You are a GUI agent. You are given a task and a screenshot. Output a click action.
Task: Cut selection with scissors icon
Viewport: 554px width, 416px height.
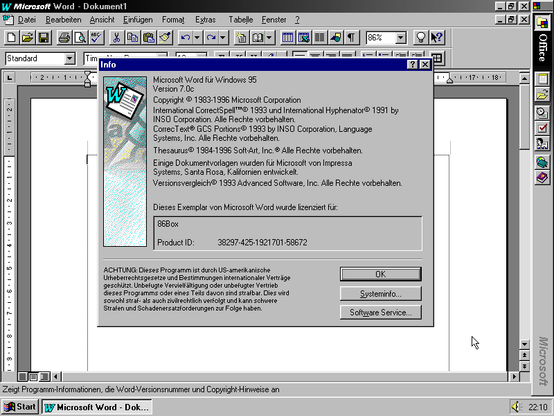pyautogui.click(x=117, y=37)
